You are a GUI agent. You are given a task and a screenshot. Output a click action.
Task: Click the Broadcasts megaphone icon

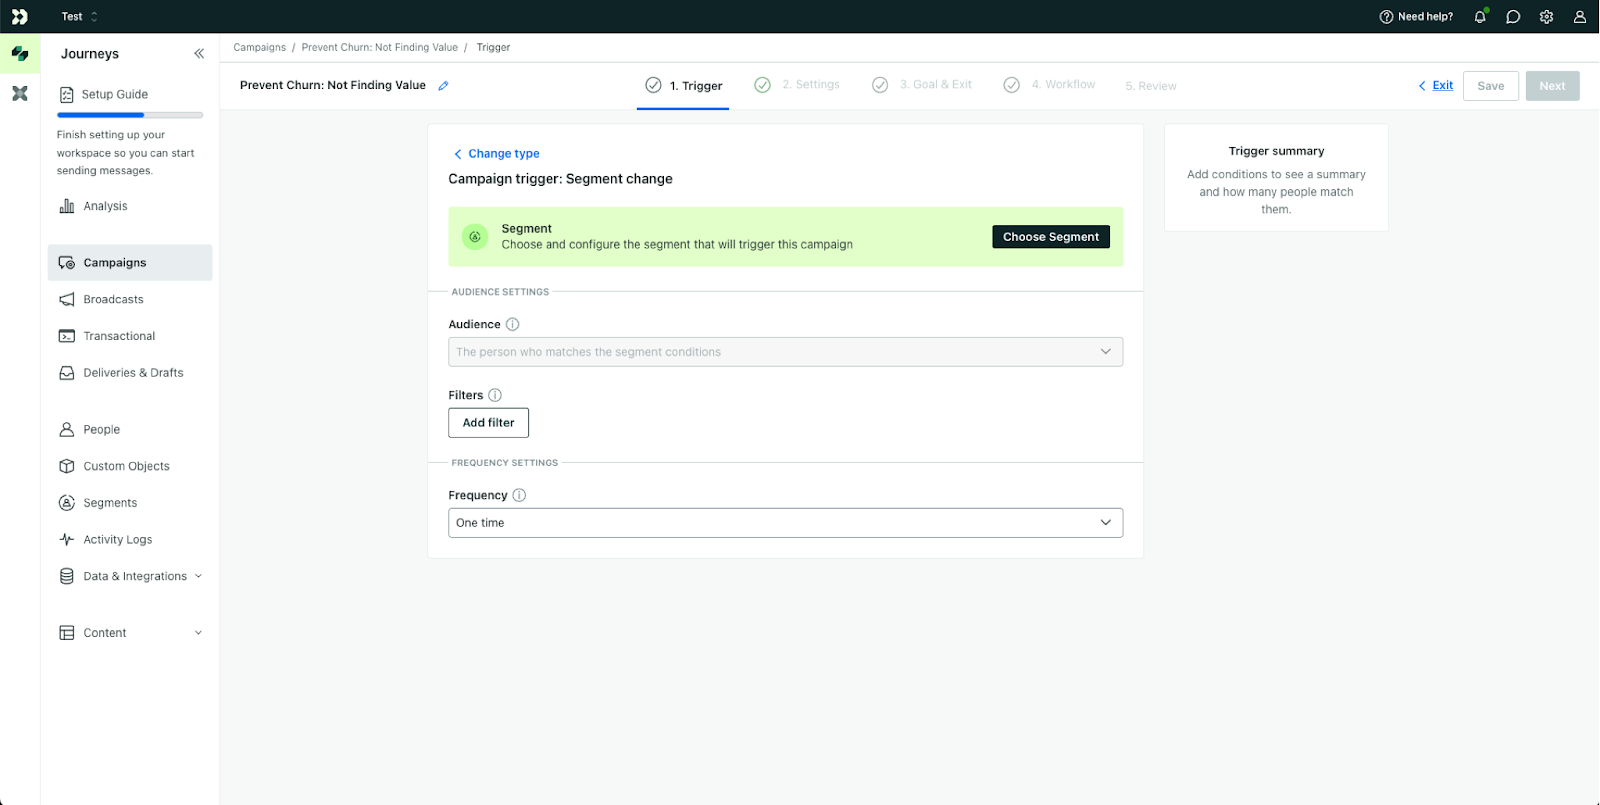[67, 300]
